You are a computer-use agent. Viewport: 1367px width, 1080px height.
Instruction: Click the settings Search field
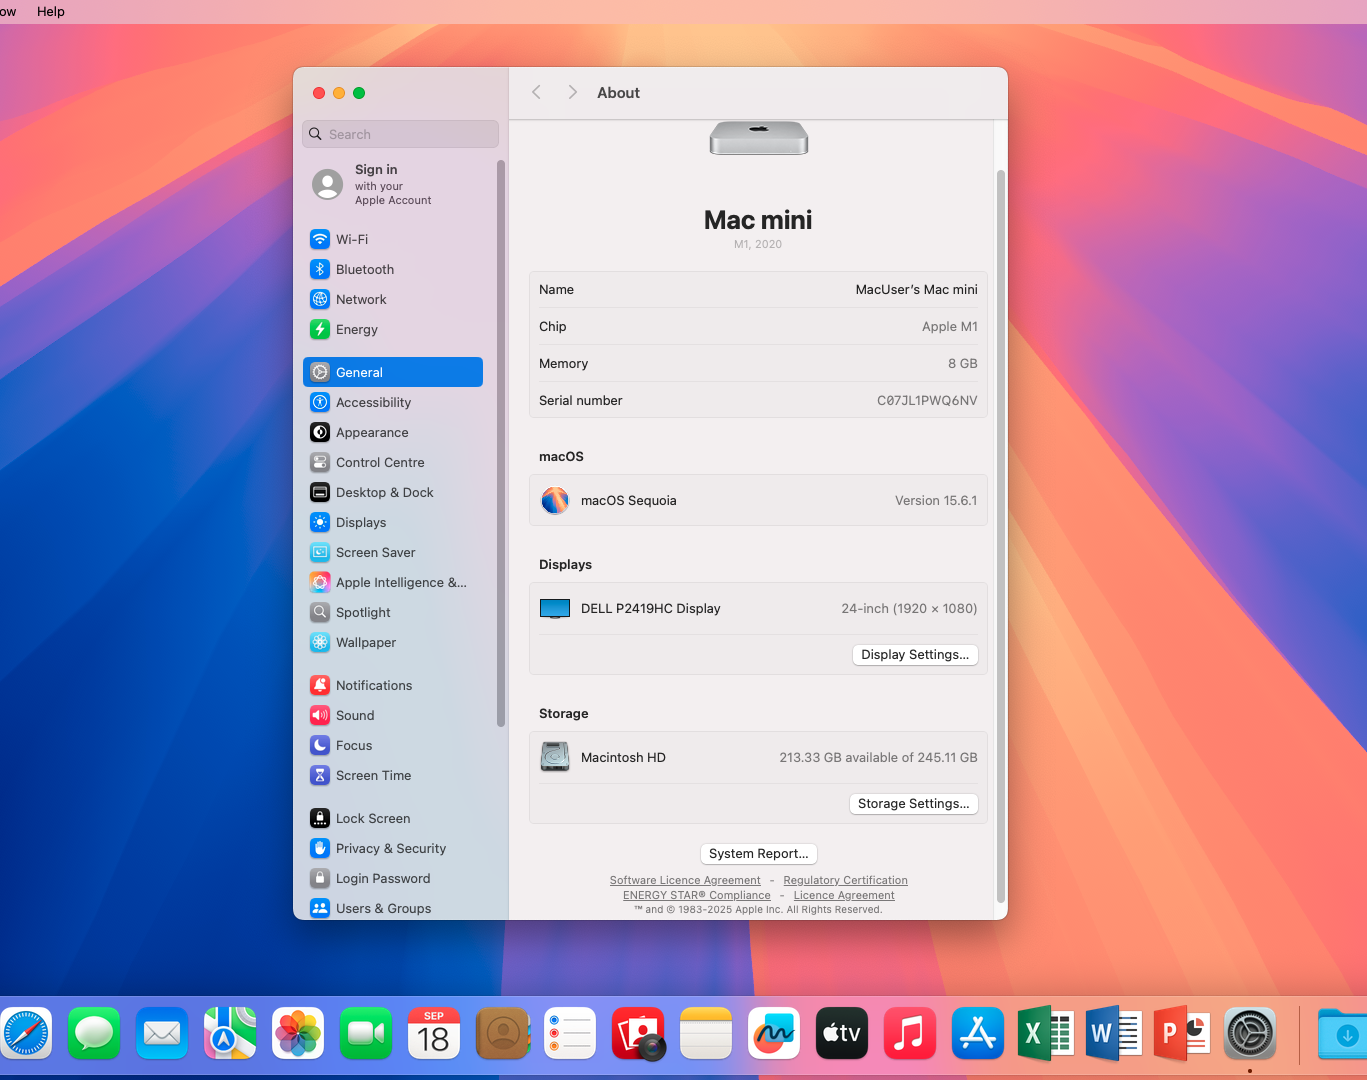[x=400, y=134]
